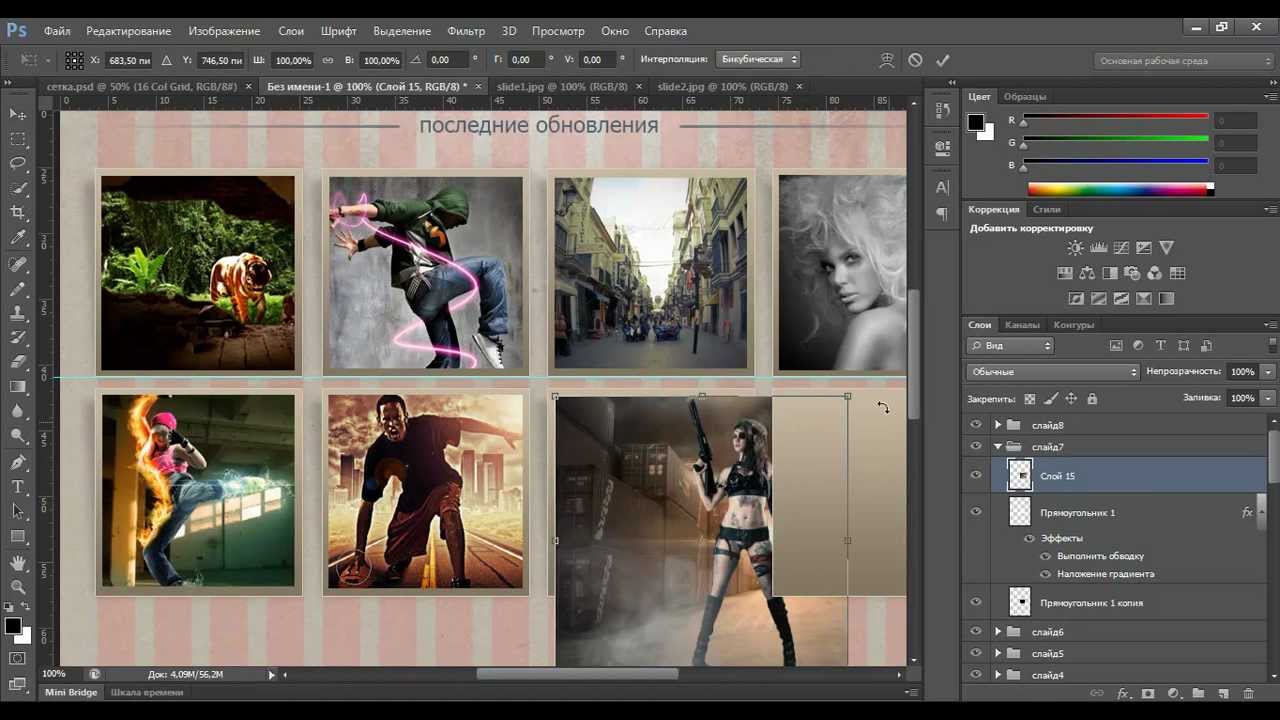1280x720 pixels.
Task: Pick the Hand tool in toolbar
Action: (18, 562)
